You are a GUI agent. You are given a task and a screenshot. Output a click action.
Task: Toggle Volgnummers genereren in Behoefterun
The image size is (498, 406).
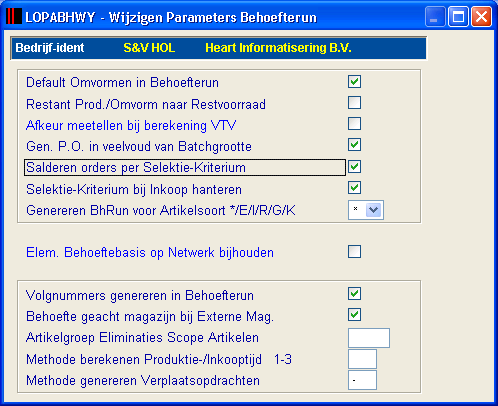pyautogui.click(x=354, y=294)
